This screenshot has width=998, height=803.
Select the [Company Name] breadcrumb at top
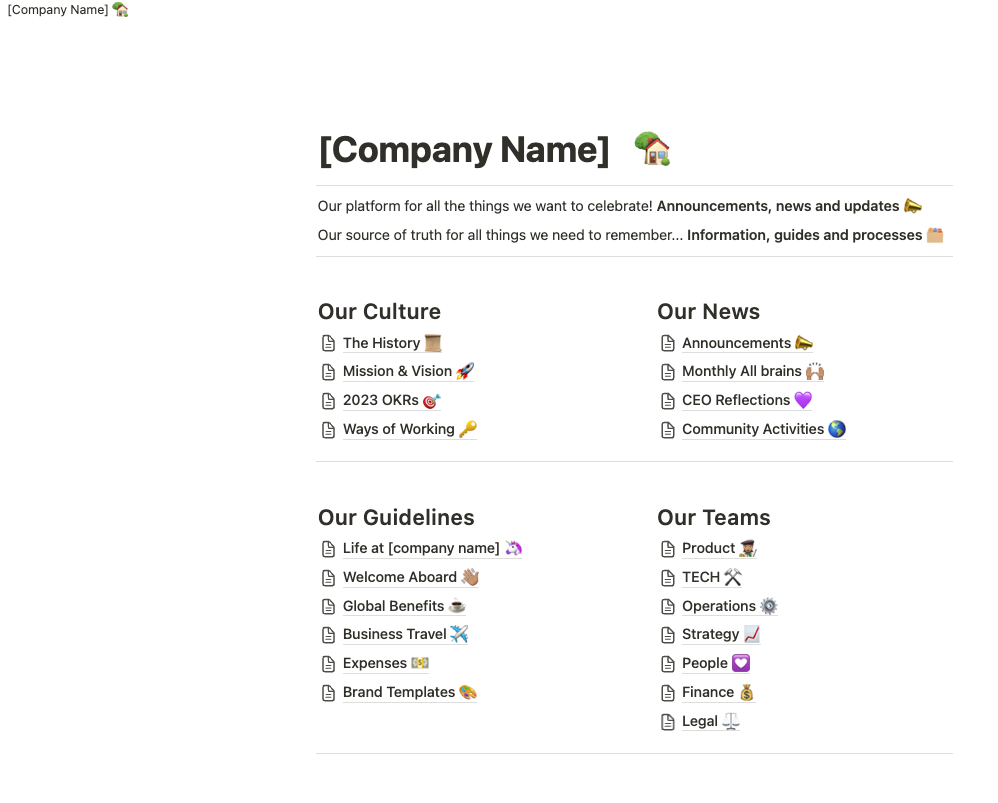pos(58,10)
